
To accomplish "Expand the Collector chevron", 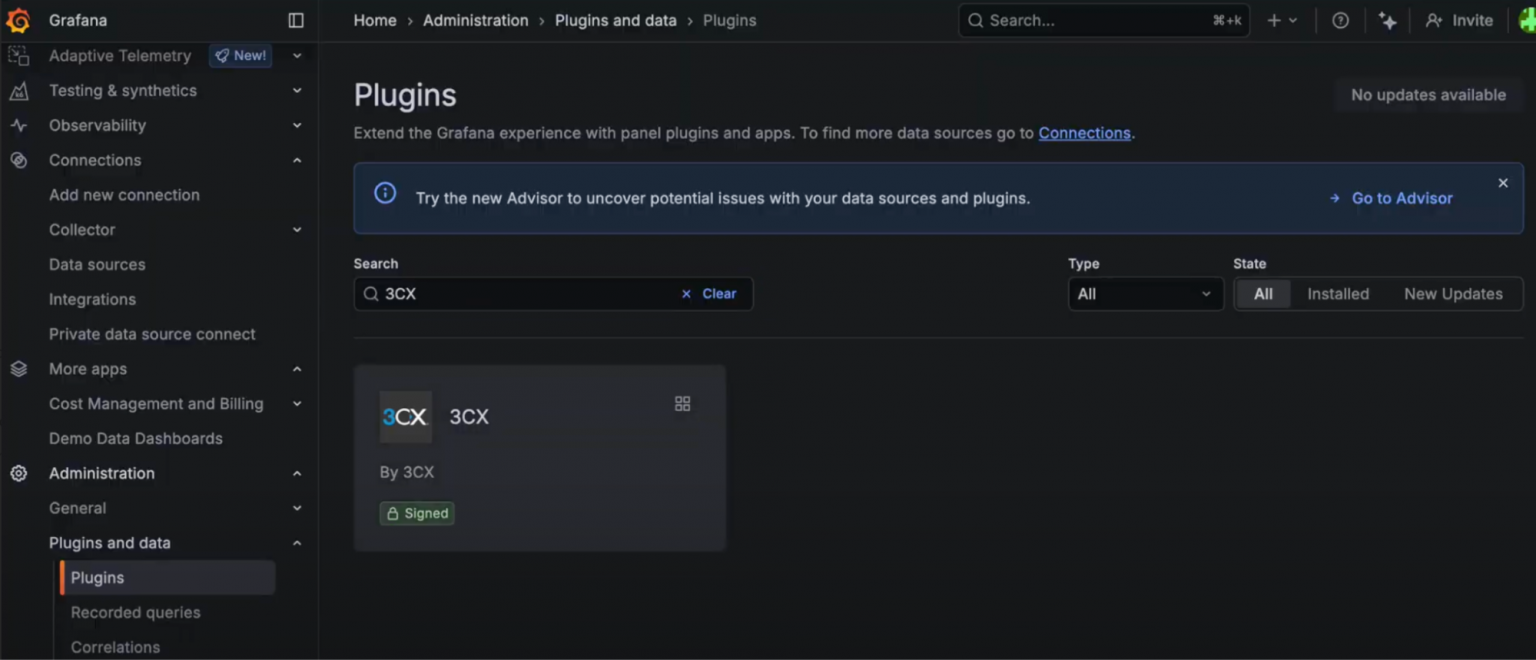I will click(x=297, y=230).
